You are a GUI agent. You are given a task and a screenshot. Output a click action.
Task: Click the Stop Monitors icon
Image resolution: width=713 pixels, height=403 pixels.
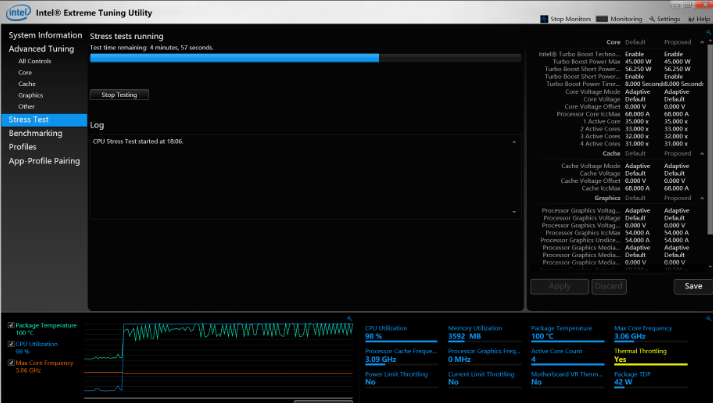(x=544, y=19)
